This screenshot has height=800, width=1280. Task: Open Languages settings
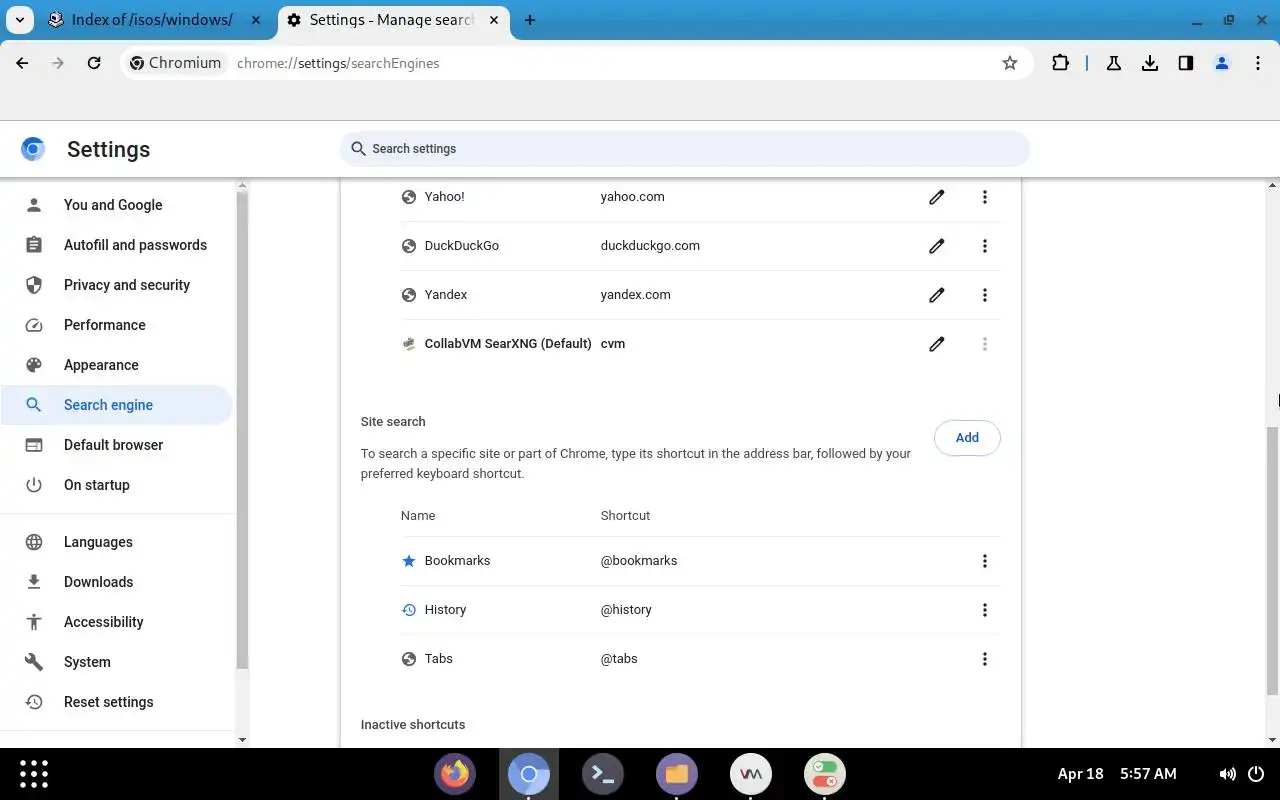point(117,542)
